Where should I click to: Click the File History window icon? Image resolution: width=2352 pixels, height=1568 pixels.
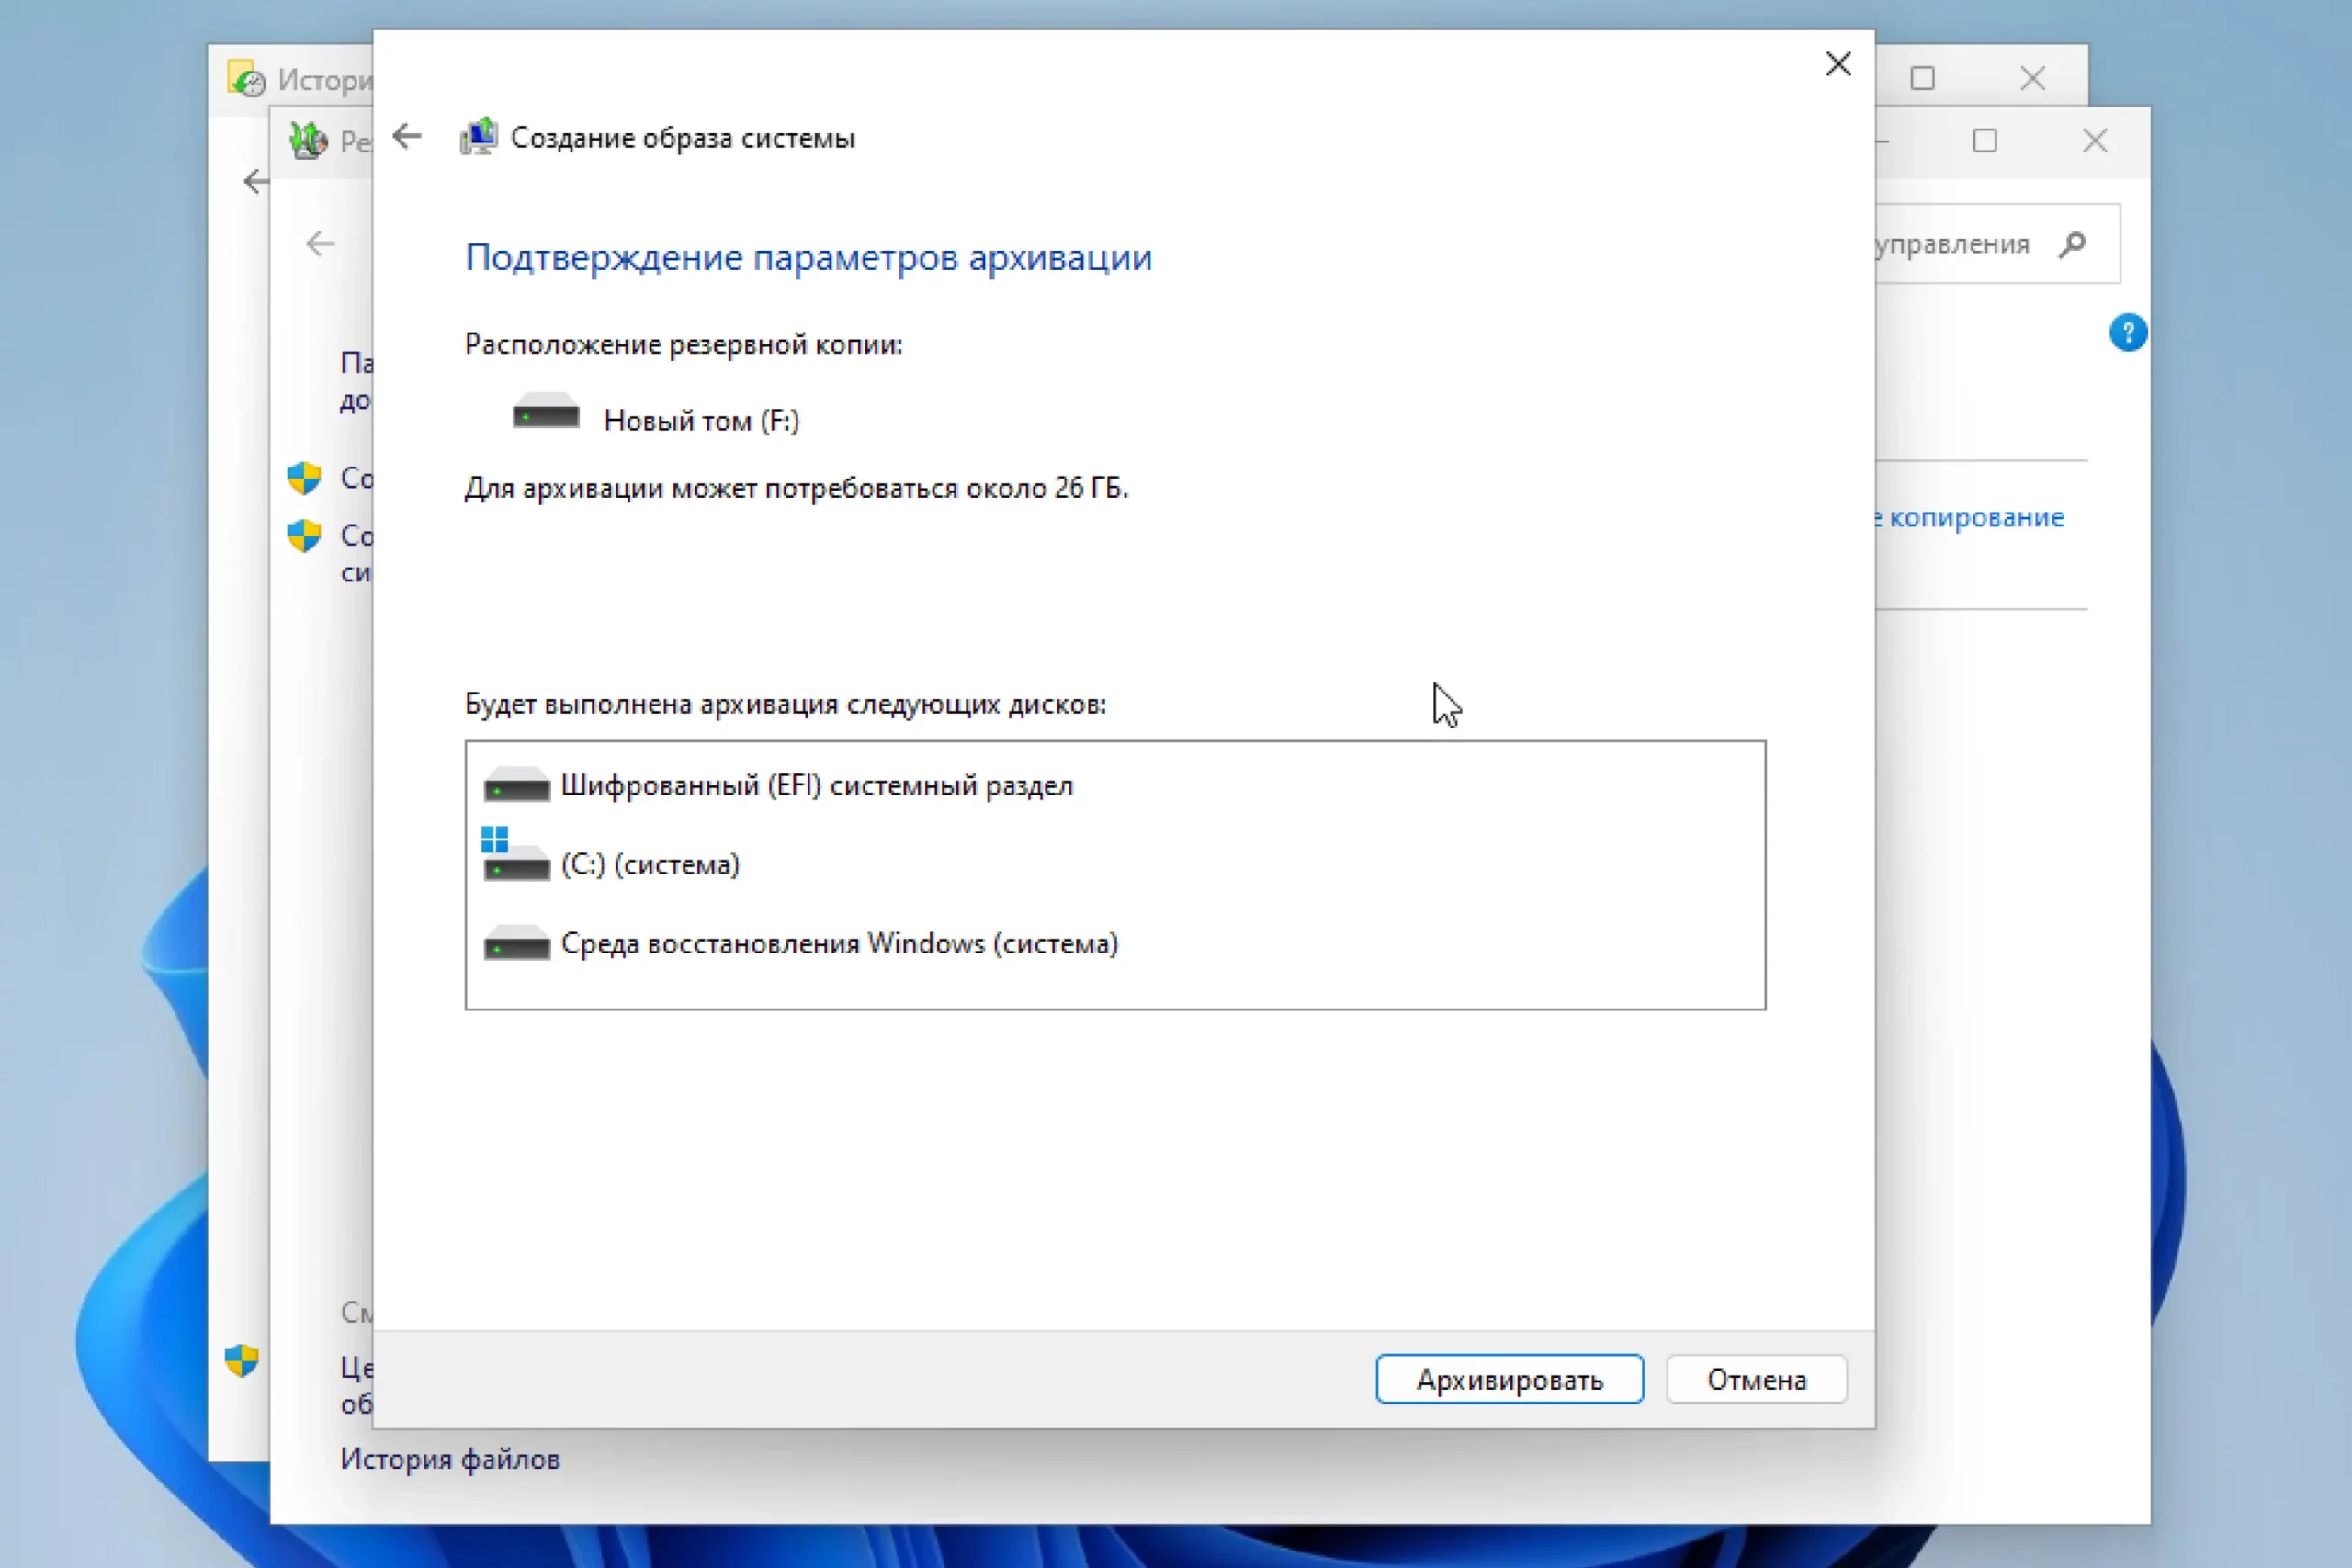(245, 79)
